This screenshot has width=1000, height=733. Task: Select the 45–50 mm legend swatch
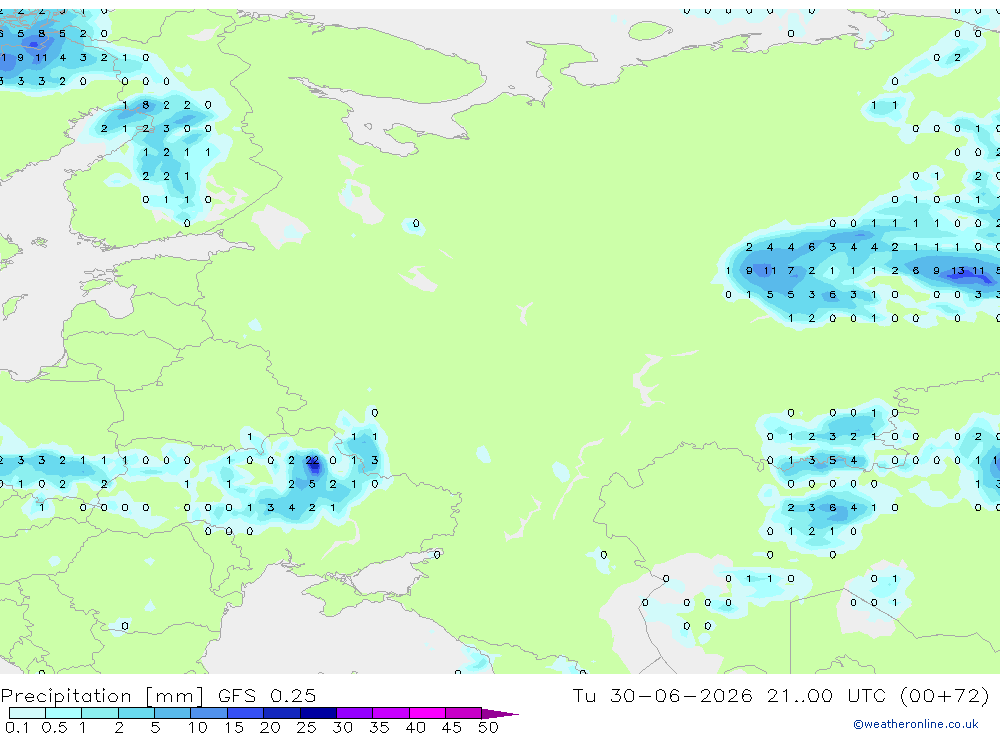click(x=464, y=713)
